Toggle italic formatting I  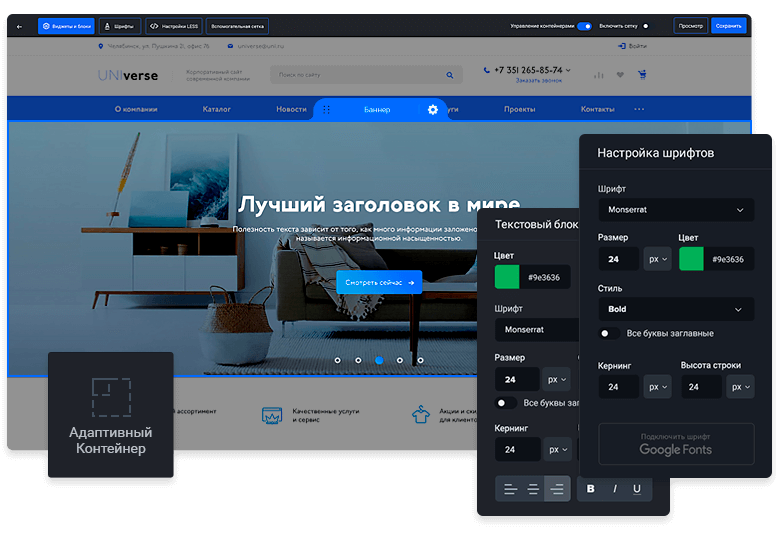pyautogui.click(x=615, y=489)
